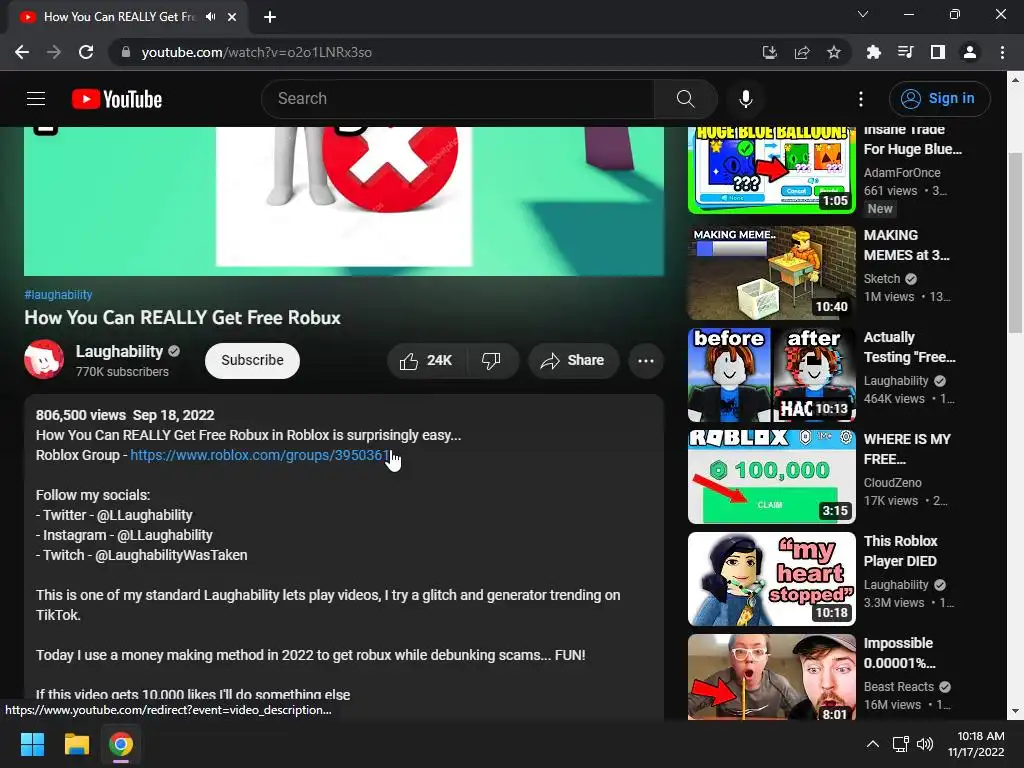Click the youtube.com address bar URL
1024x768 pixels.
(x=257, y=52)
